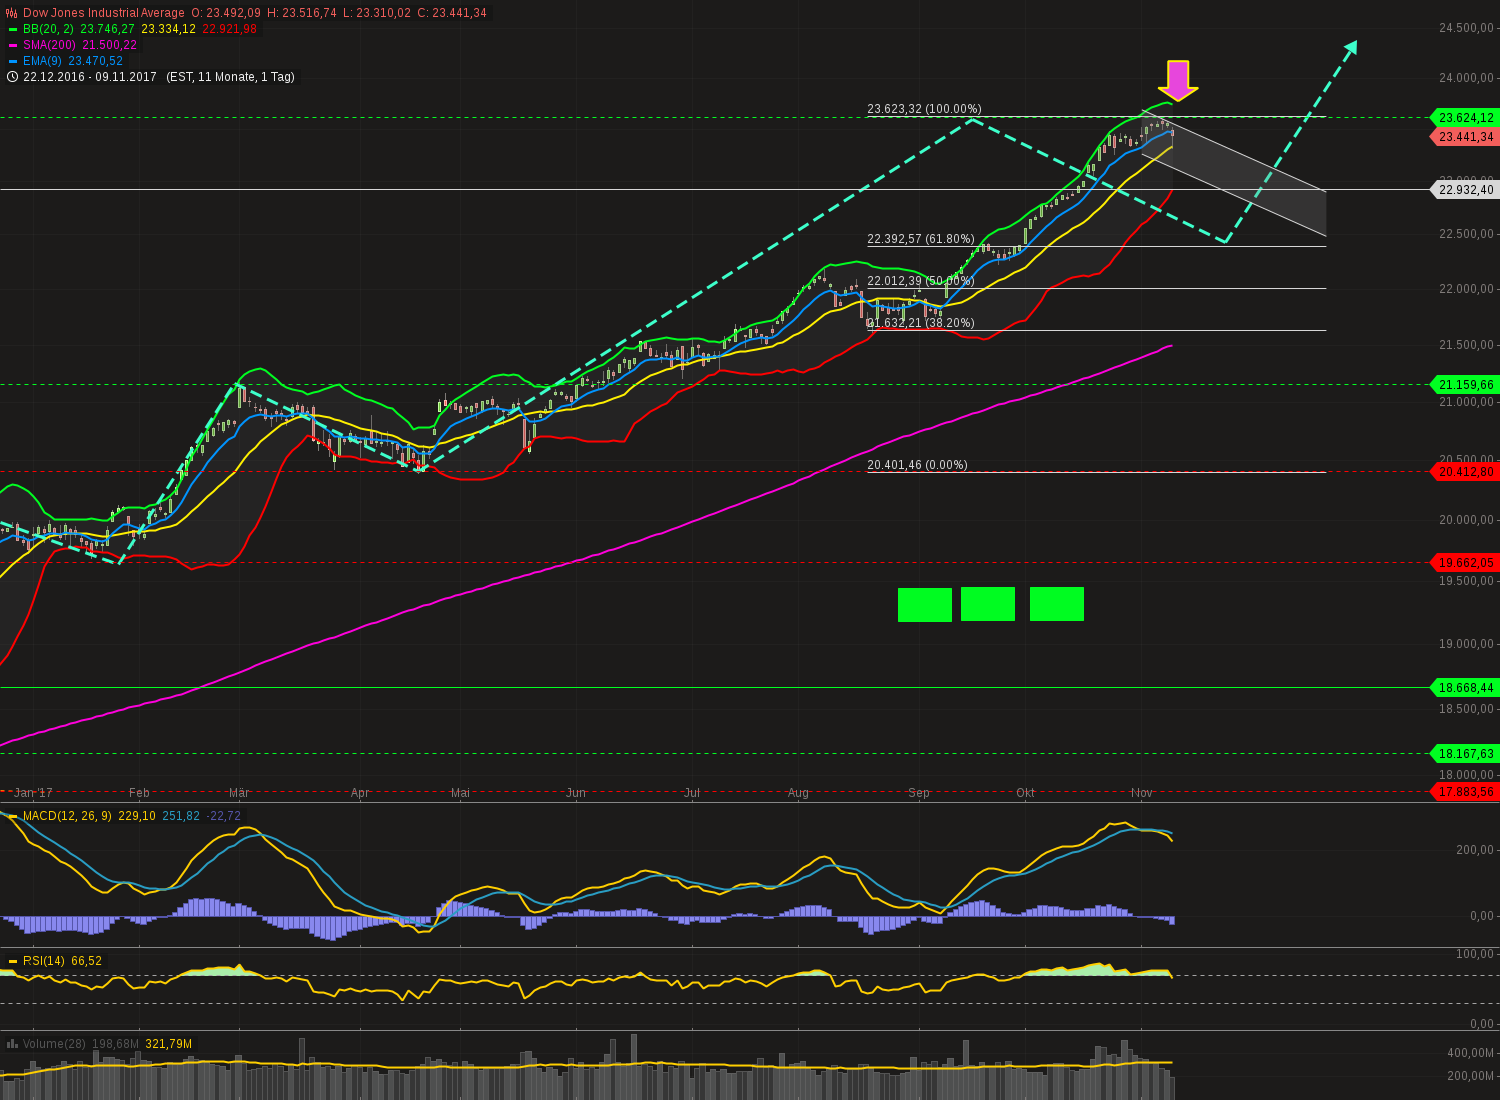Click the clock icon next to the date range

coord(10,77)
